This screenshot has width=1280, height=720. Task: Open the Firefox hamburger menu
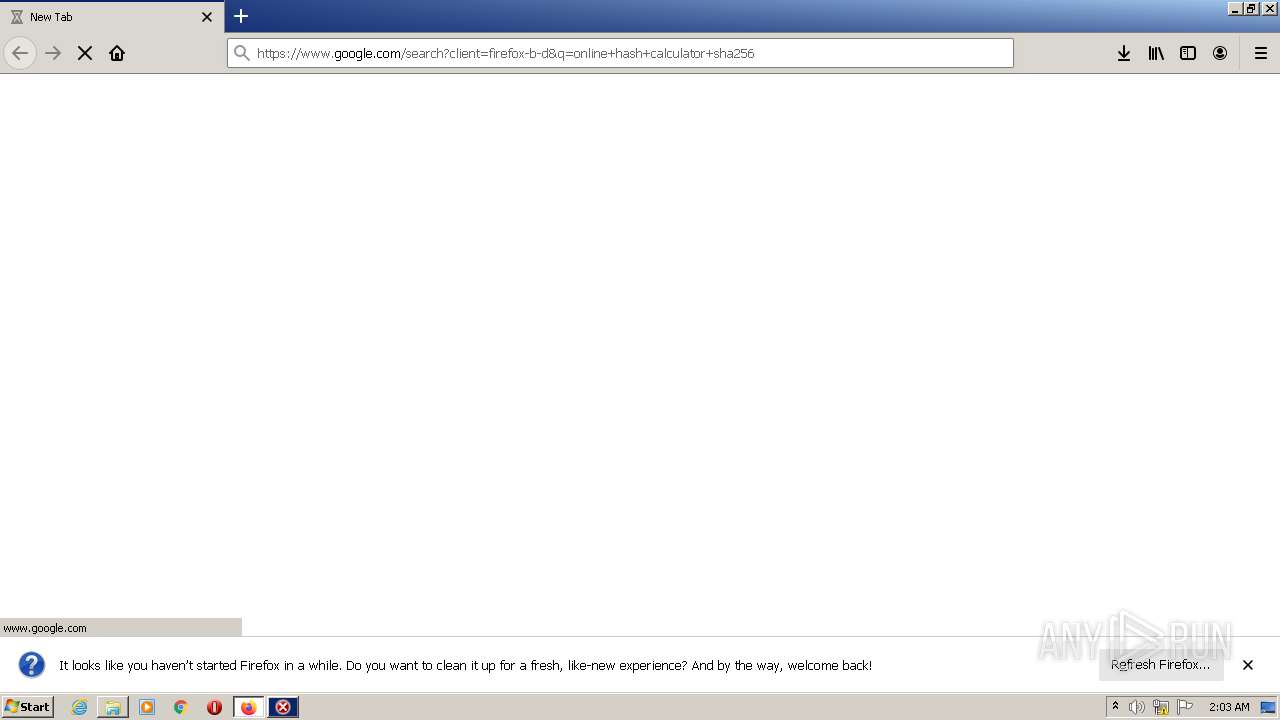[1261, 53]
